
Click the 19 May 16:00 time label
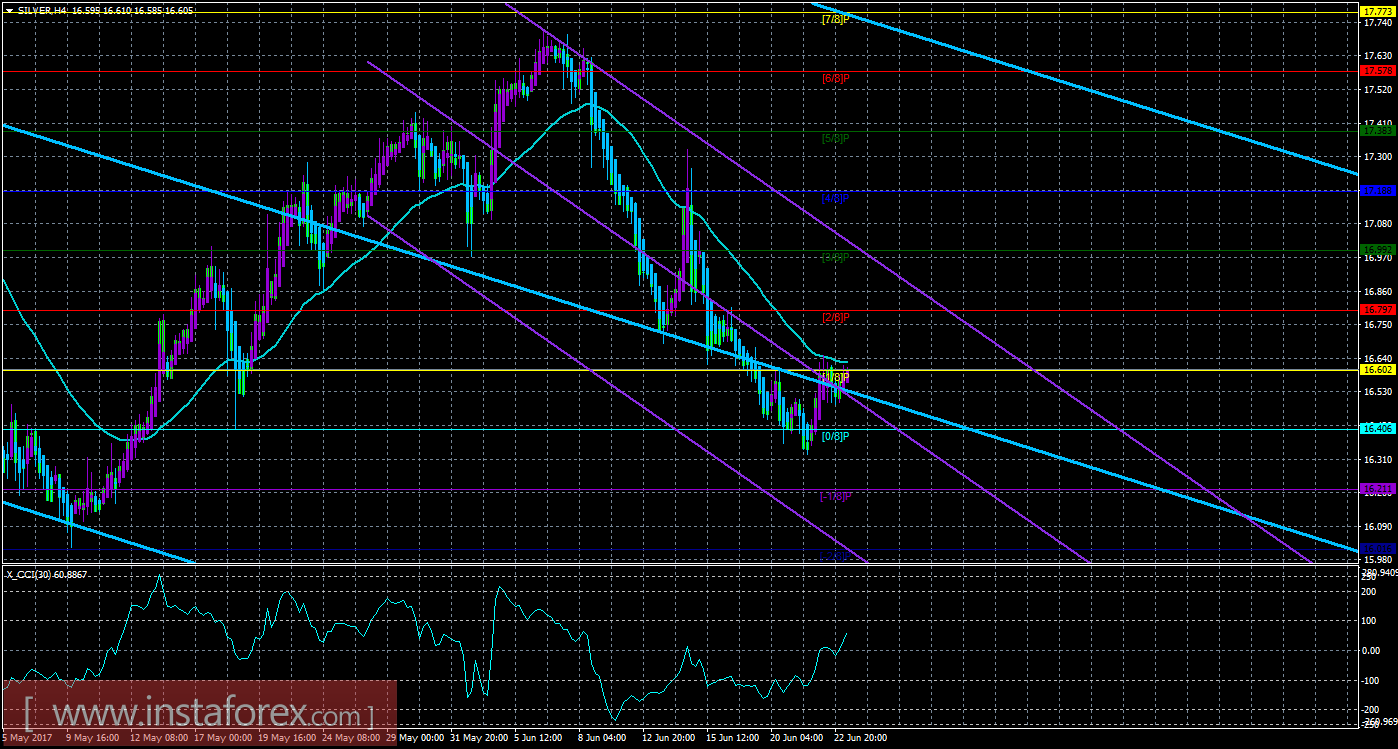pyautogui.click(x=287, y=739)
